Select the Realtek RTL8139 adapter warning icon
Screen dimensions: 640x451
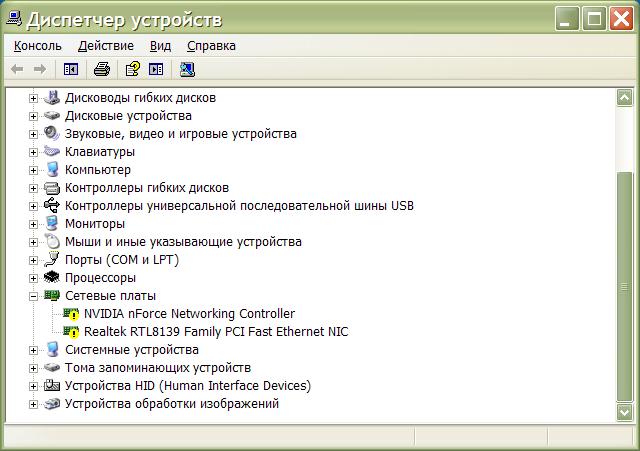pyautogui.click(x=71, y=332)
